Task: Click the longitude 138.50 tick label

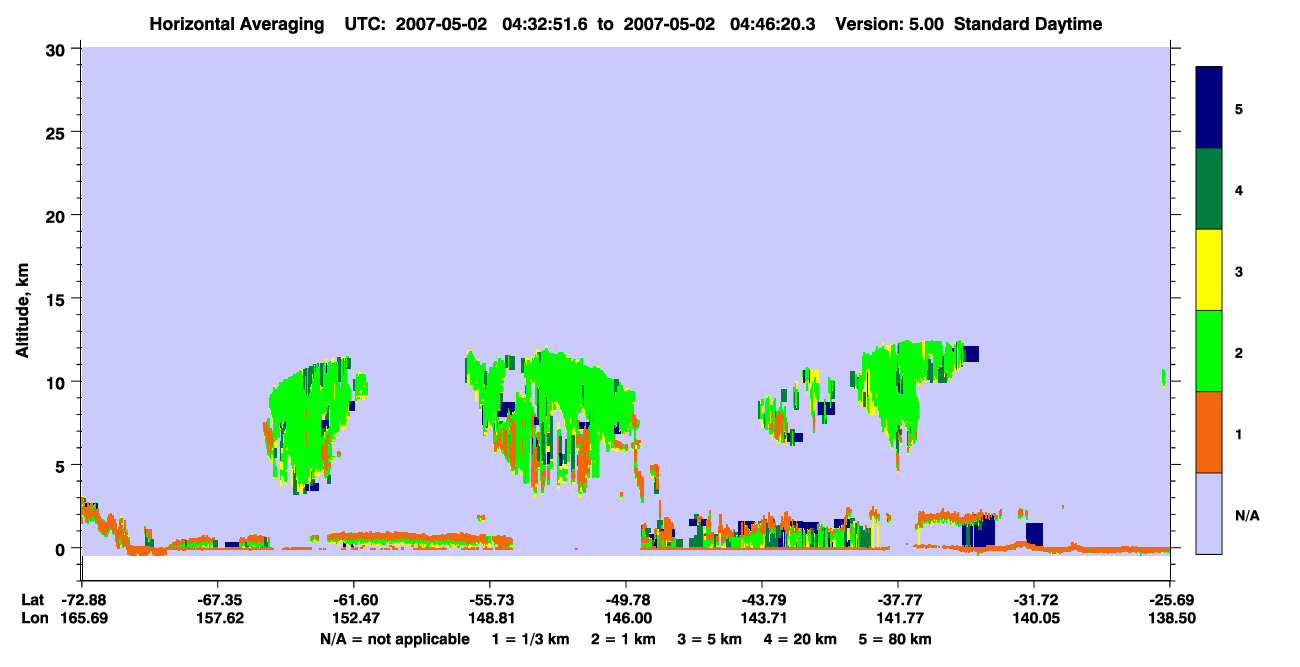Action: 1170,619
